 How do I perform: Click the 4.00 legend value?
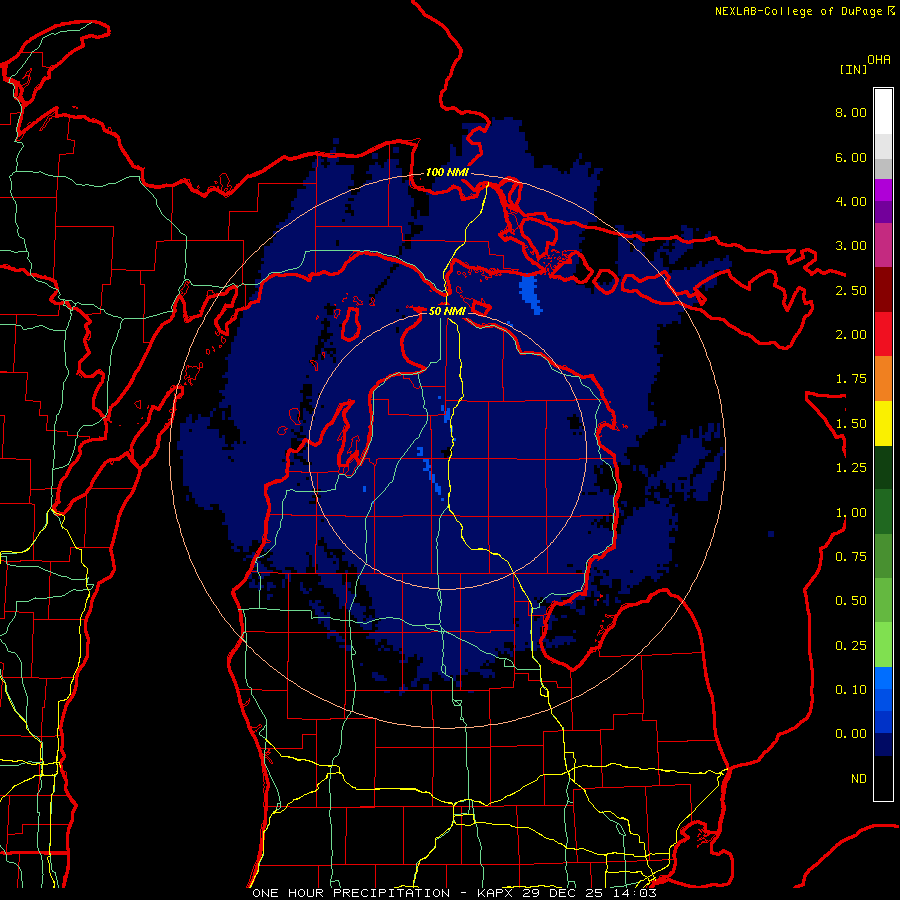[x=851, y=201]
